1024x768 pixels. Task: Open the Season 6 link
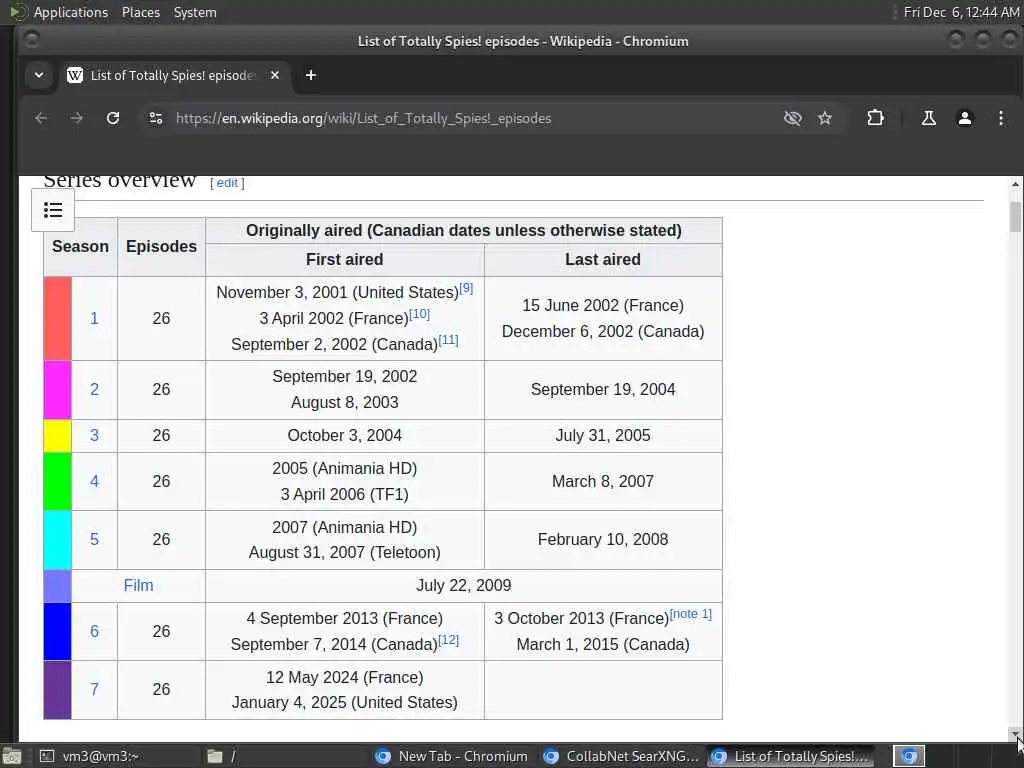coord(94,631)
